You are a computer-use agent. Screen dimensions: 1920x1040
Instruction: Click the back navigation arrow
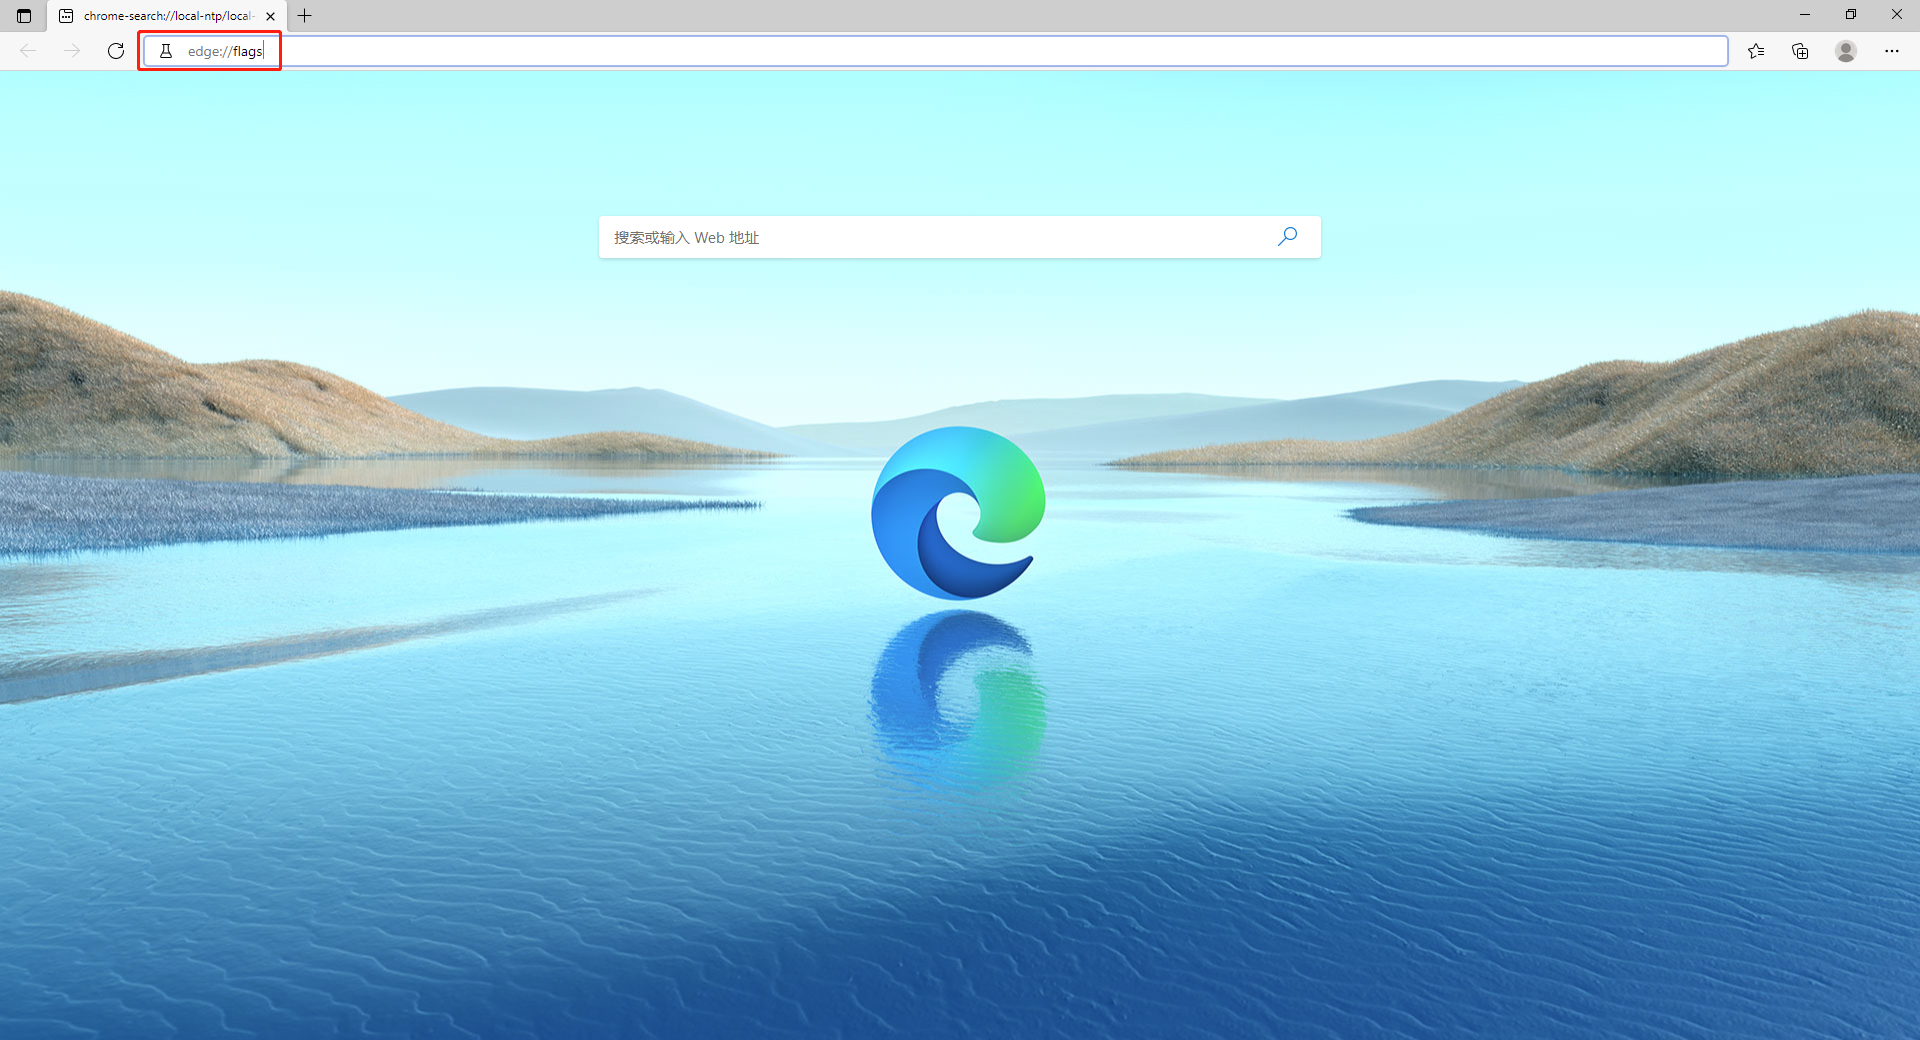pos(28,51)
